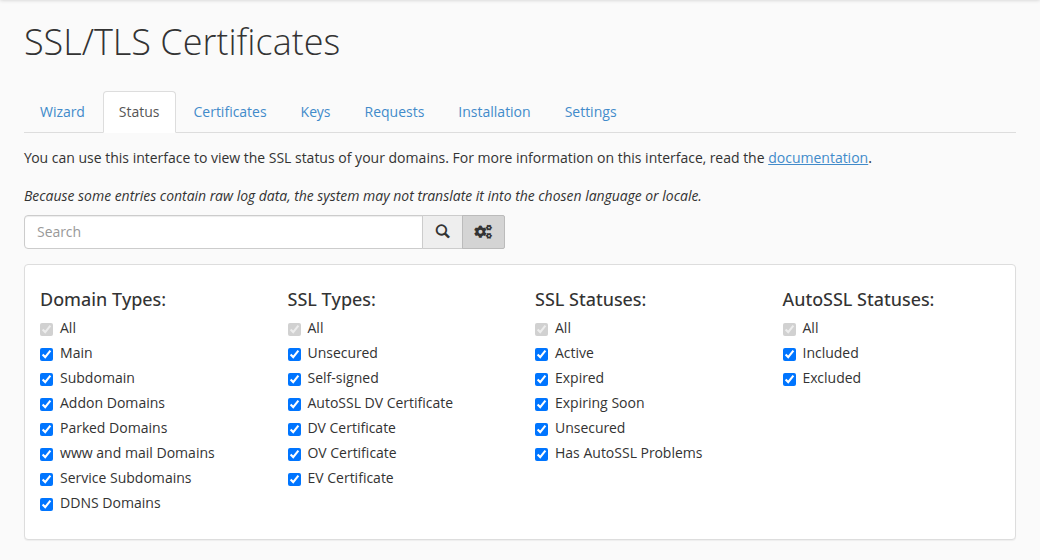
Task: Uncheck the Active SSL status
Action: [x=542, y=354]
